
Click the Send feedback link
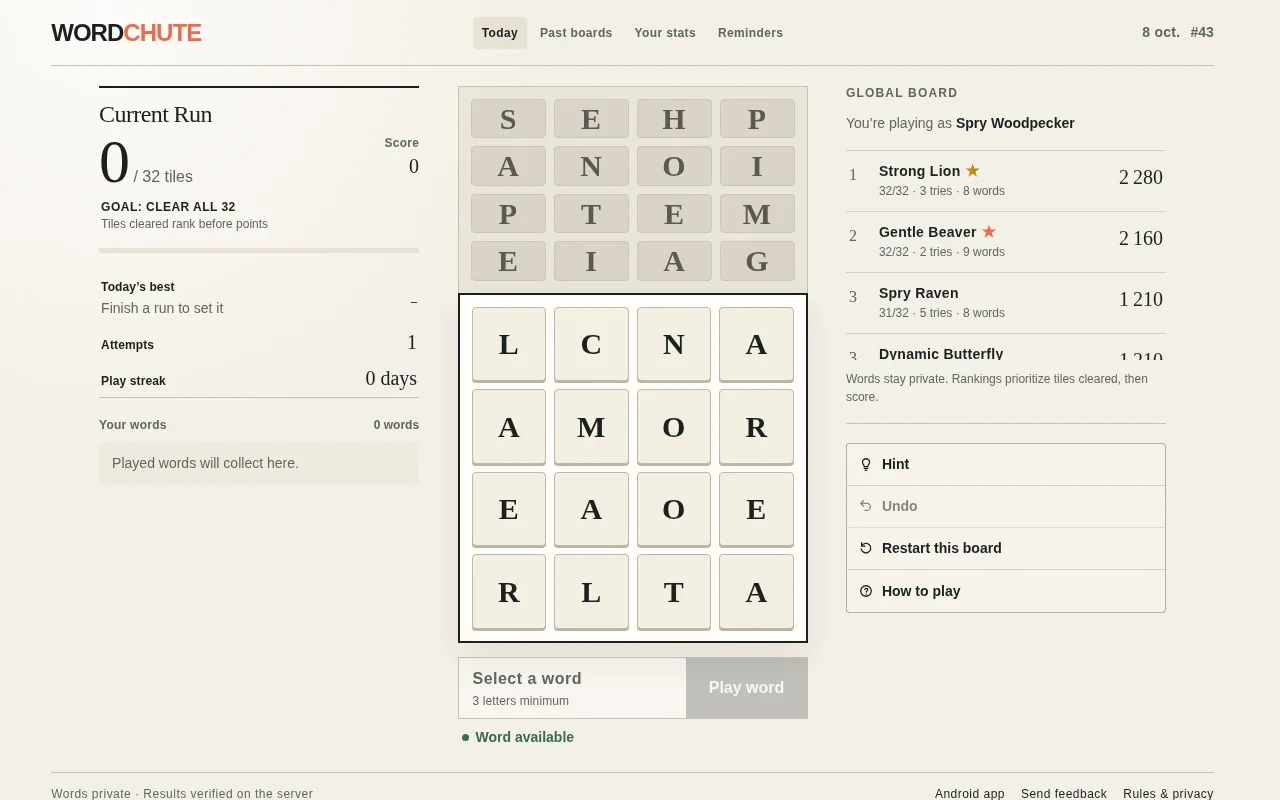coord(1064,794)
